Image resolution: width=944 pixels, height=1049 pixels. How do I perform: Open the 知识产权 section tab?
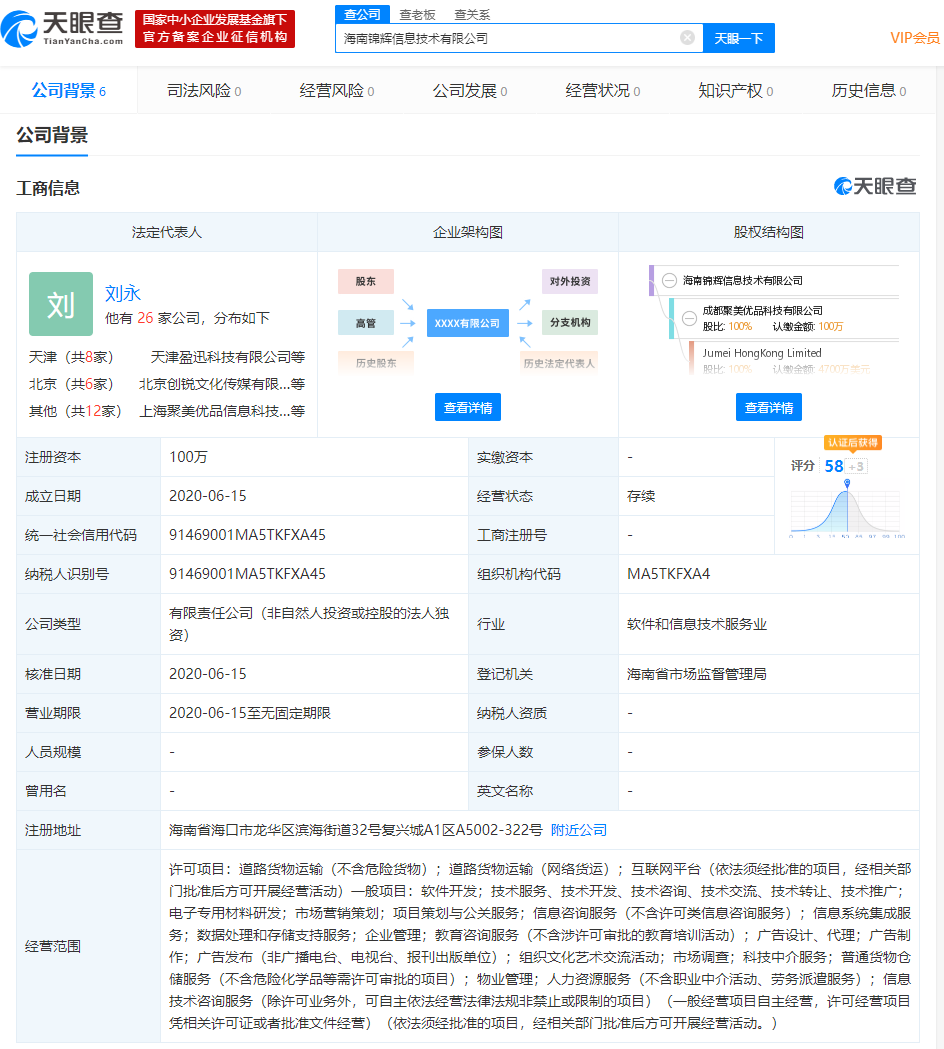click(x=736, y=91)
